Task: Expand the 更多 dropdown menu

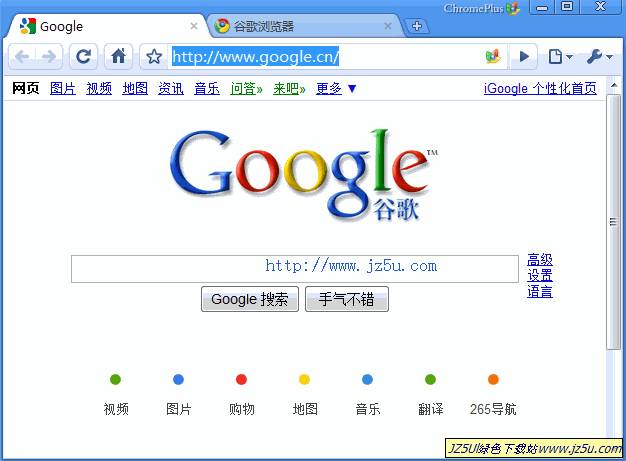Action: [336, 88]
